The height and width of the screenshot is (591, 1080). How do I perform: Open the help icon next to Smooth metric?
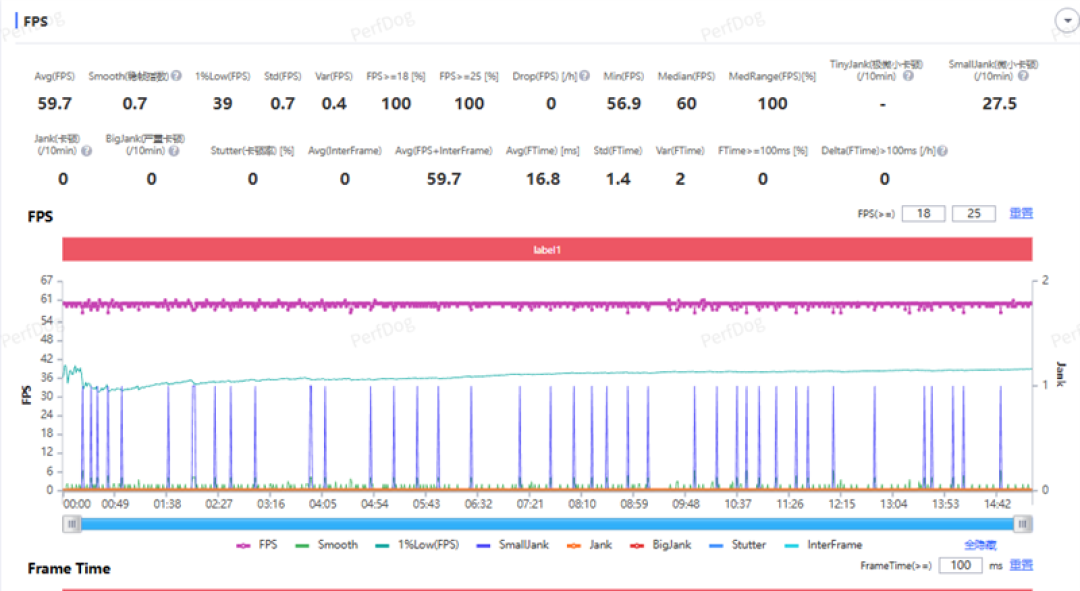click(x=176, y=76)
